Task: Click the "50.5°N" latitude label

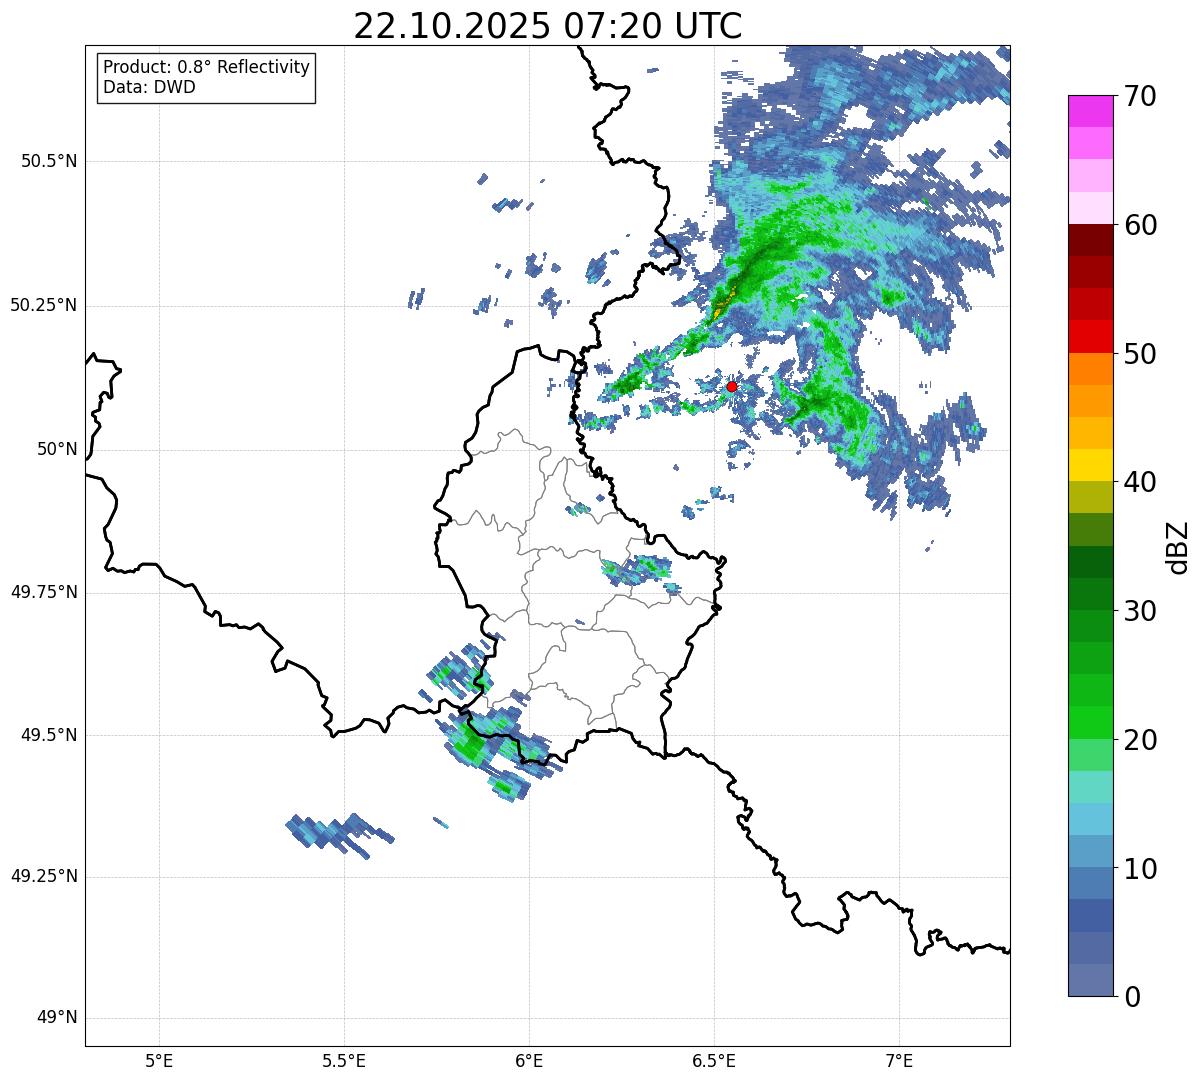Action: click(49, 161)
